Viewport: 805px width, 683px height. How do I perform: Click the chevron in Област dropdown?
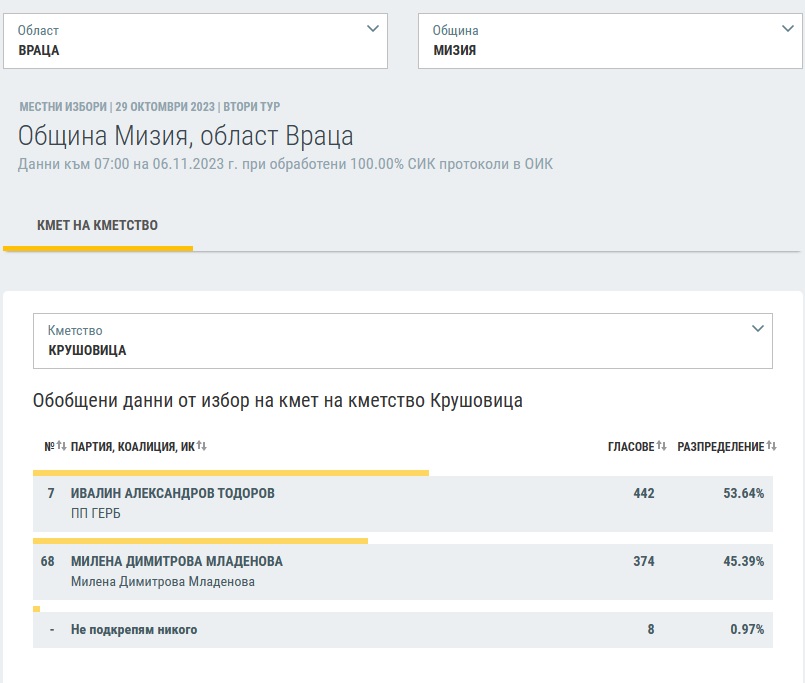(x=373, y=29)
